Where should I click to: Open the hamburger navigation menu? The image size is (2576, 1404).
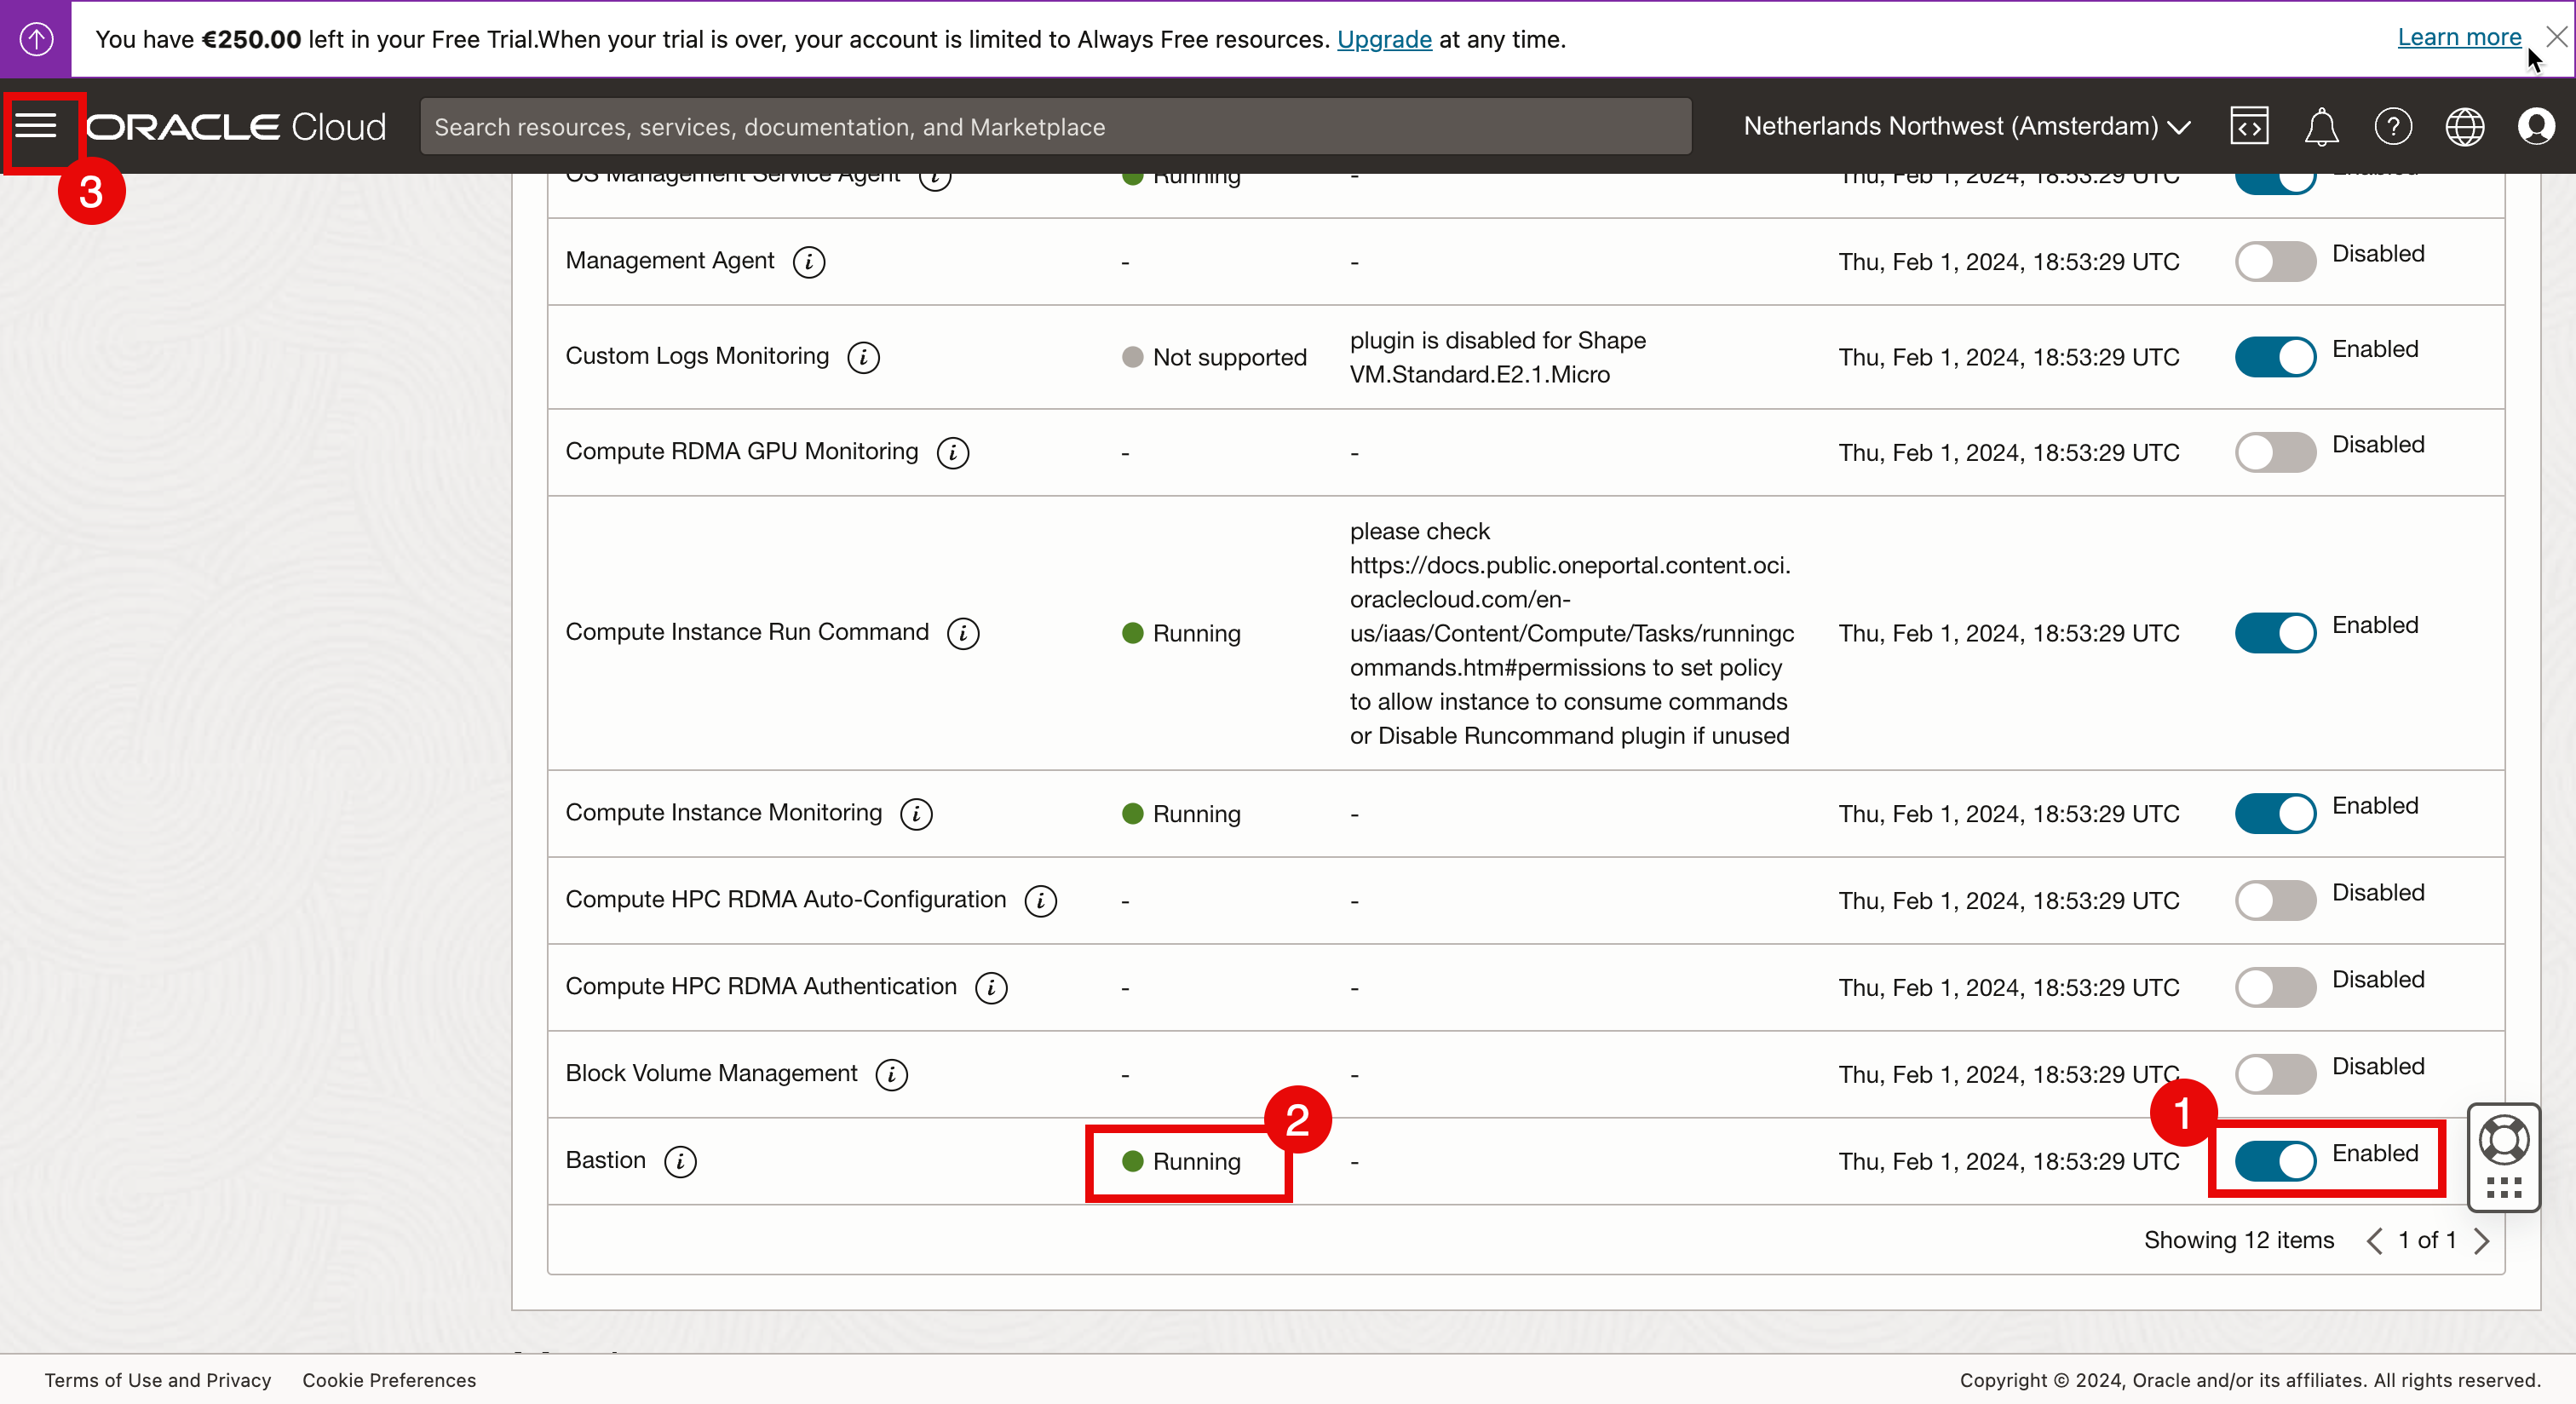[x=36, y=126]
